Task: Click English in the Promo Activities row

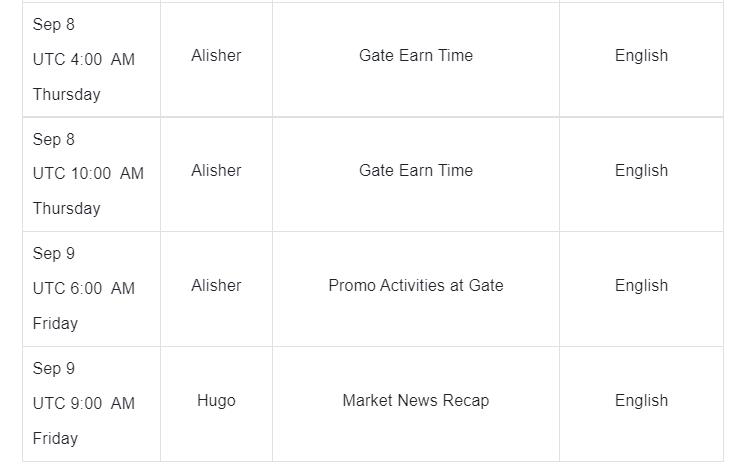Action: click(641, 286)
